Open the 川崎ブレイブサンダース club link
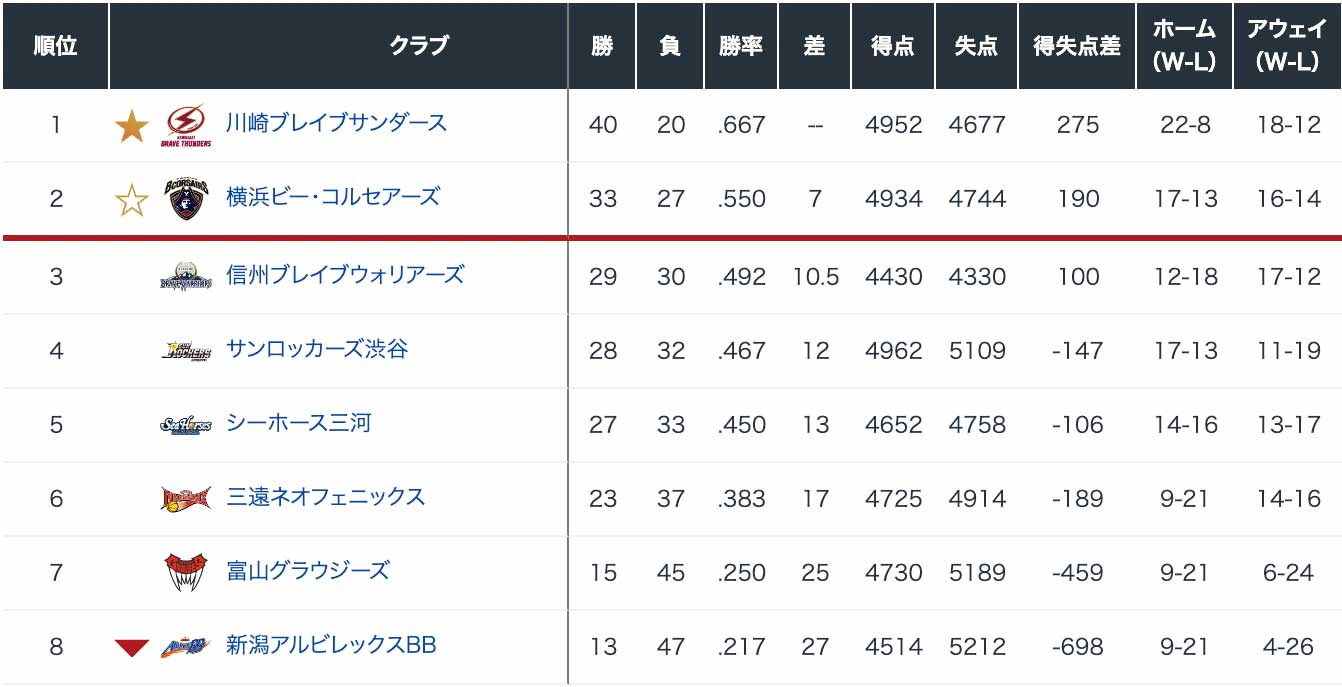 337,123
